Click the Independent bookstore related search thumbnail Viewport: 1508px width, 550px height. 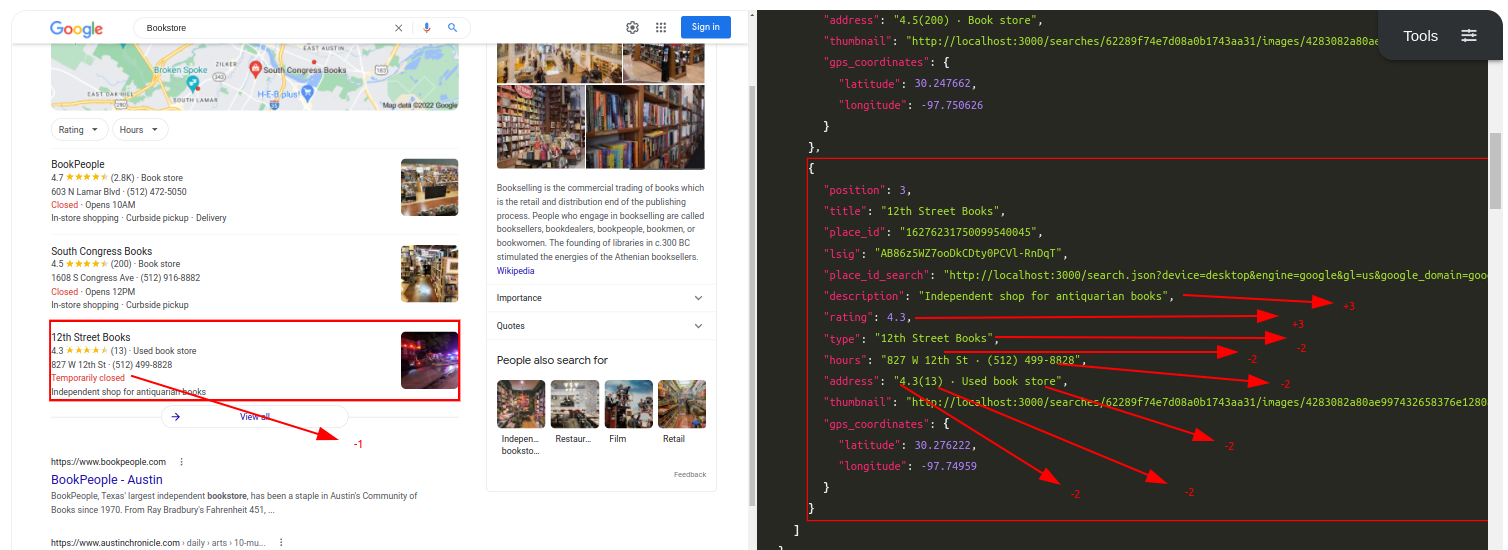click(x=521, y=404)
